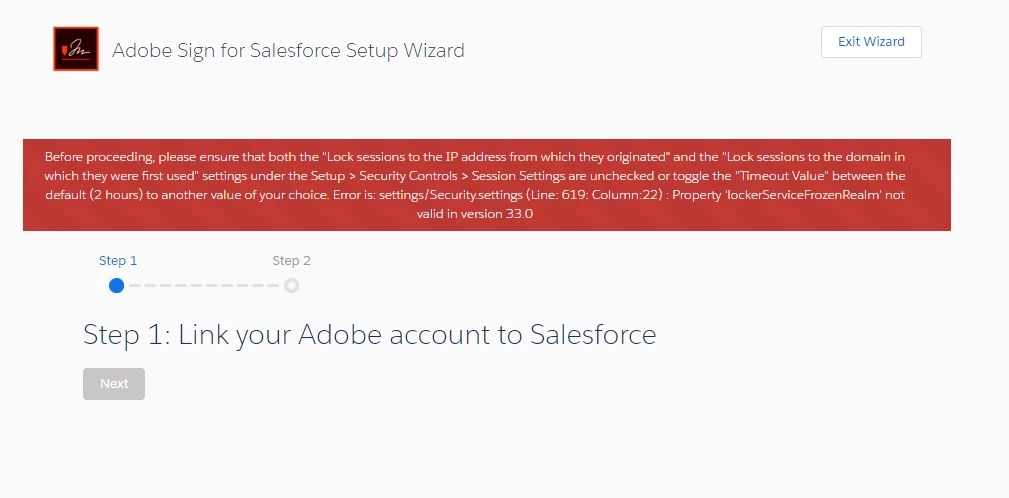Click dashed progress line between the steps

tap(204, 285)
